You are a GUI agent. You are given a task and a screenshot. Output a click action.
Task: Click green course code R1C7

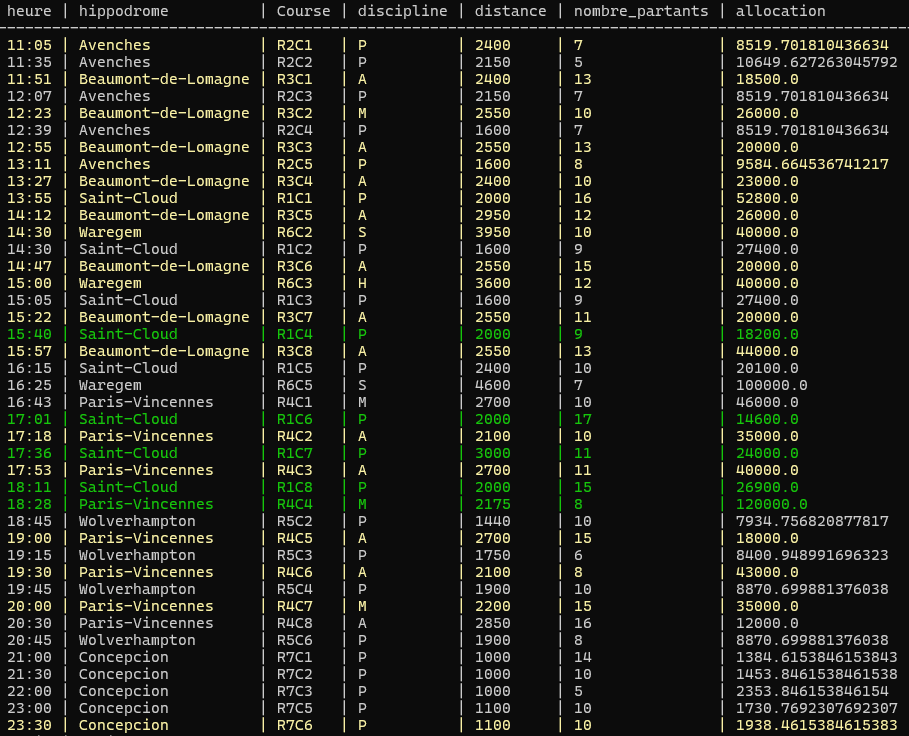coord(294,453)
